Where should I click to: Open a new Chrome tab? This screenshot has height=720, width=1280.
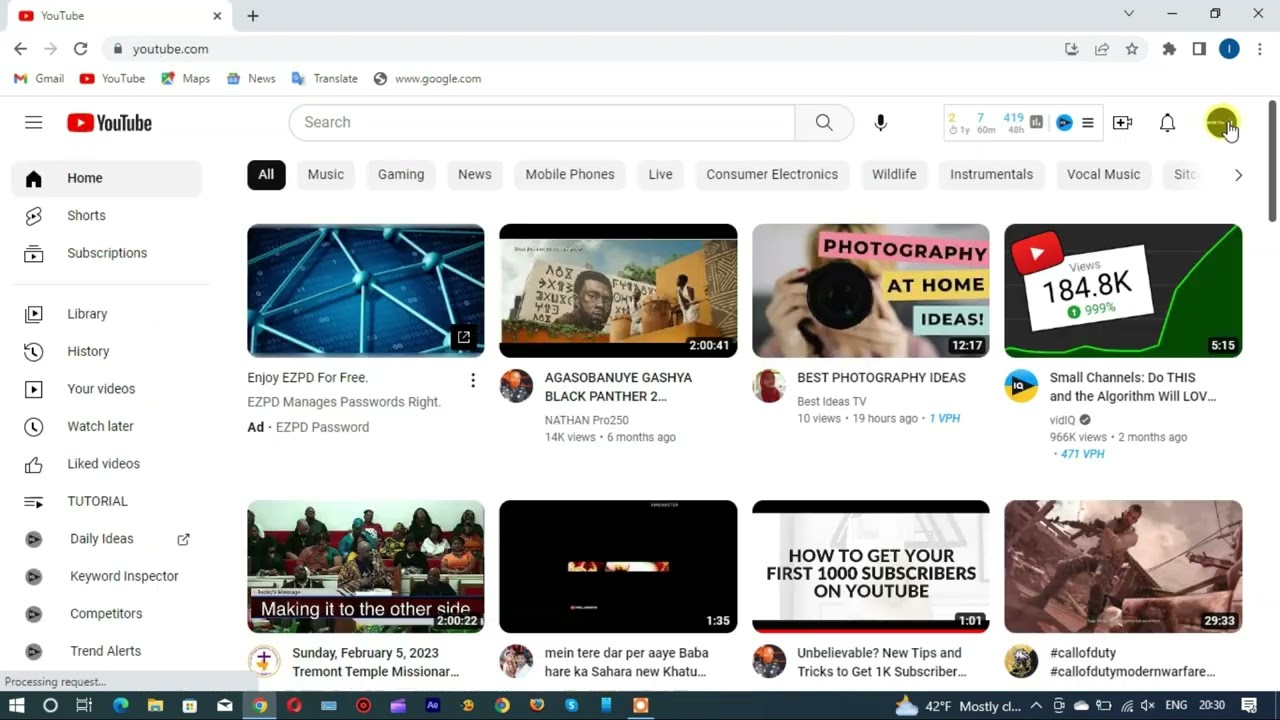click(x=253, y=16)
